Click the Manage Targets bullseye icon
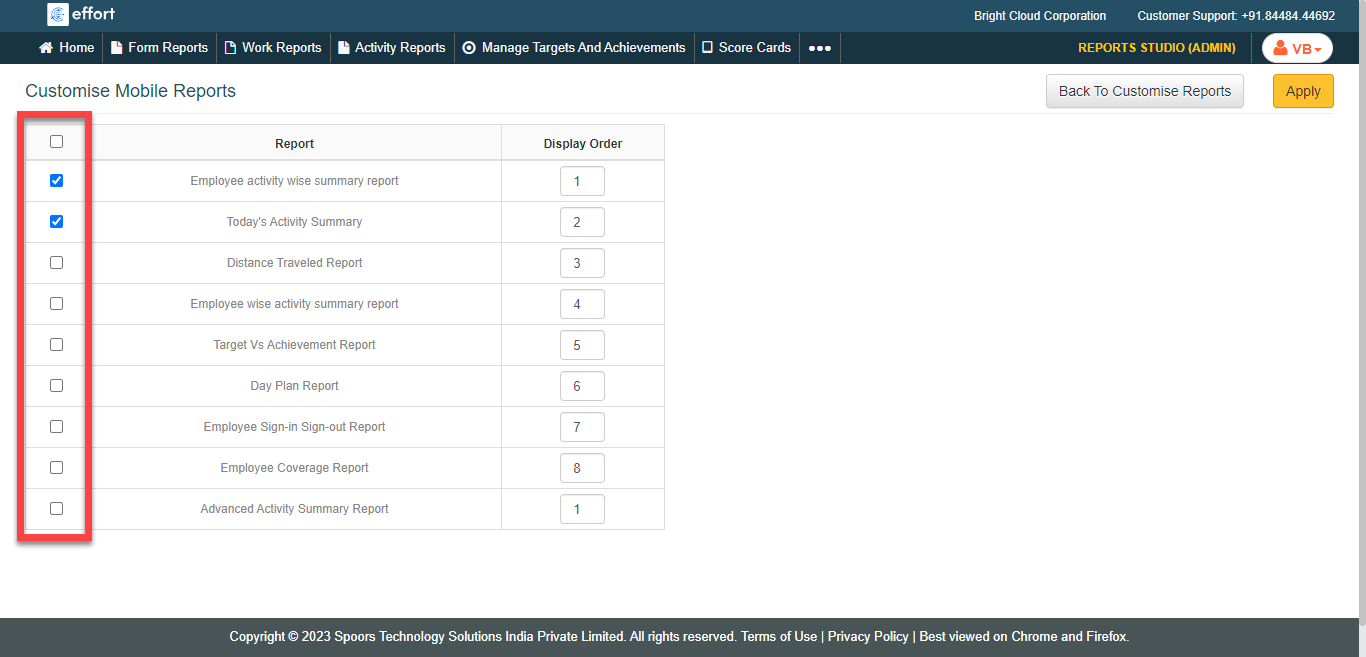1366x657 pixels. point(469,48)
